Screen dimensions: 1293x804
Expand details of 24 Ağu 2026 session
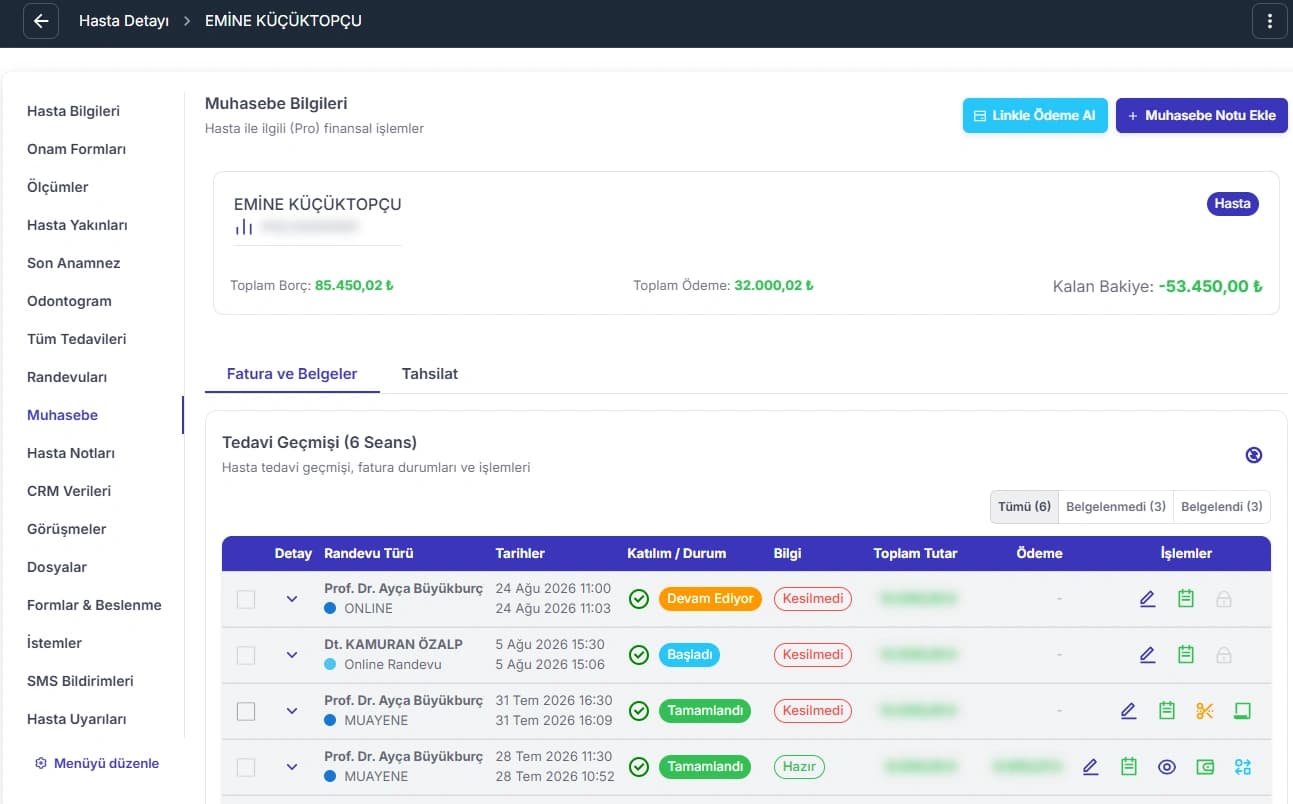(292, 599)
